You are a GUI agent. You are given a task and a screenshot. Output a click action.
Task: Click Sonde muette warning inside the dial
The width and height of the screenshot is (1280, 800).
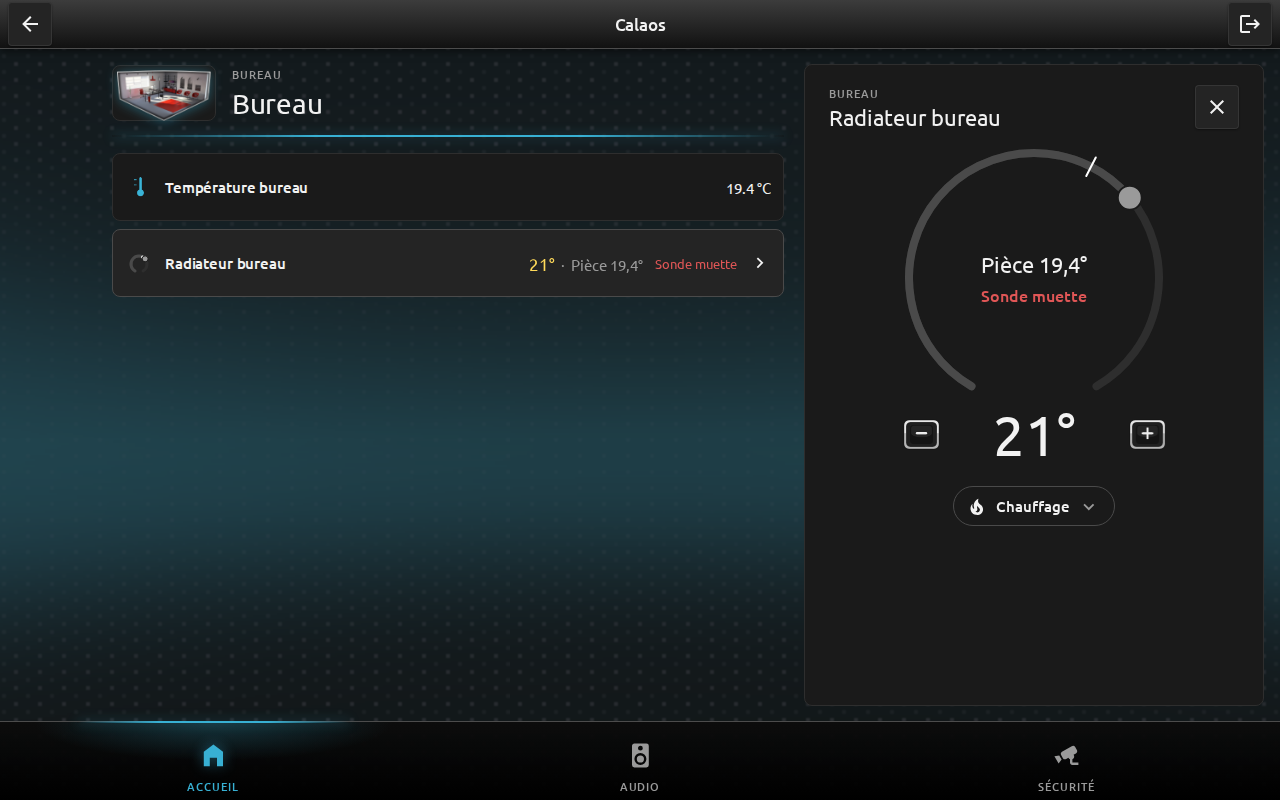click(x=1034, y=297)
